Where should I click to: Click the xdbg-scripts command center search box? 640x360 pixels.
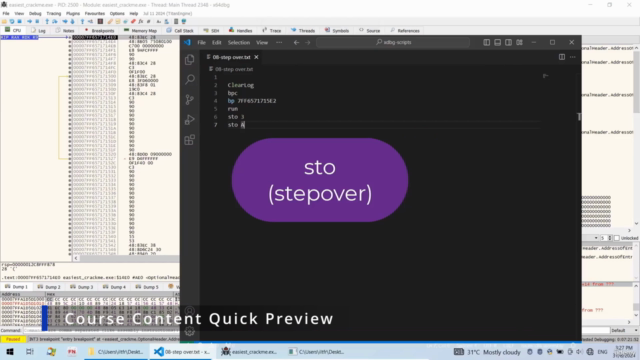tap(393, 42)
